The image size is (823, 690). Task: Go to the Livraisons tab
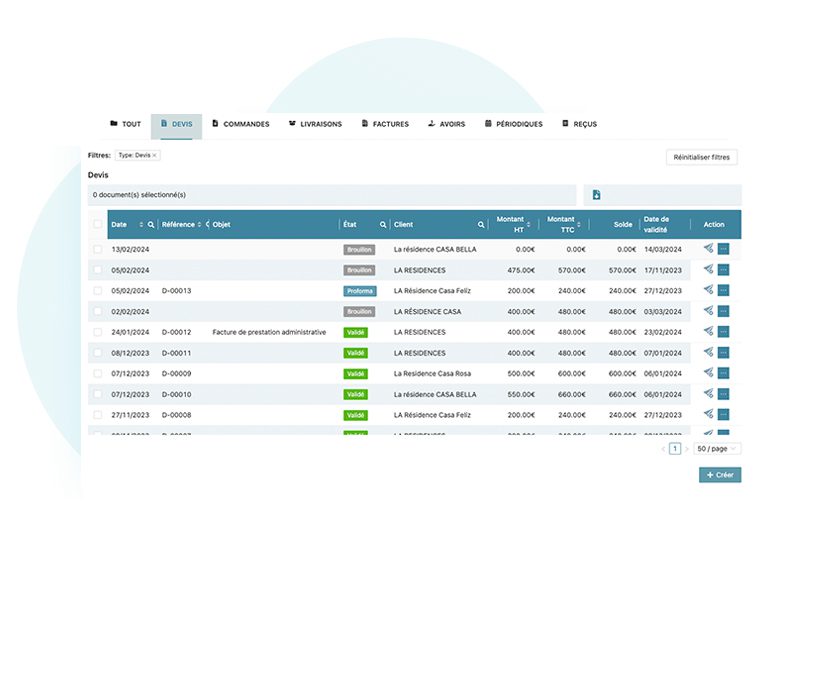pyautogui.click(x=315, y=124)
